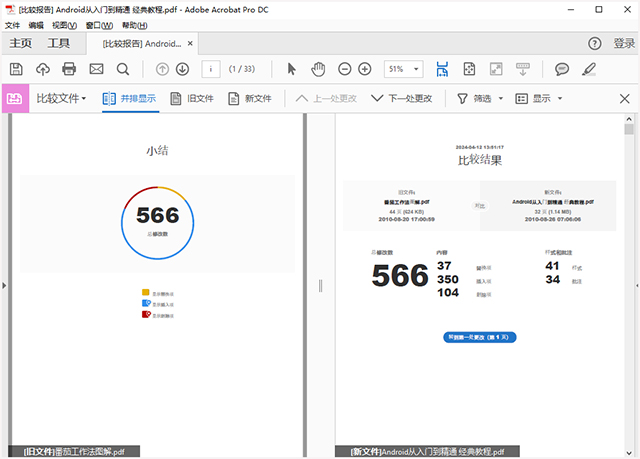Show only the old file view
The image size is (640, 459).
pyautogui.click(x=192, y=99)
